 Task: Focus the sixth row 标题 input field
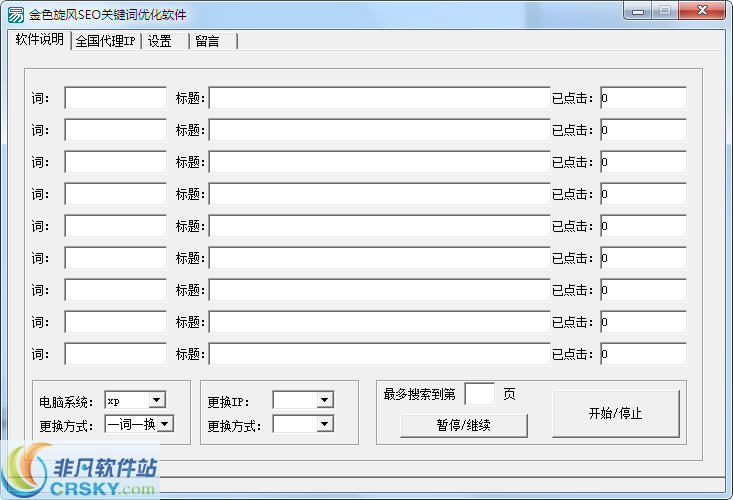[x=379, y=258]
